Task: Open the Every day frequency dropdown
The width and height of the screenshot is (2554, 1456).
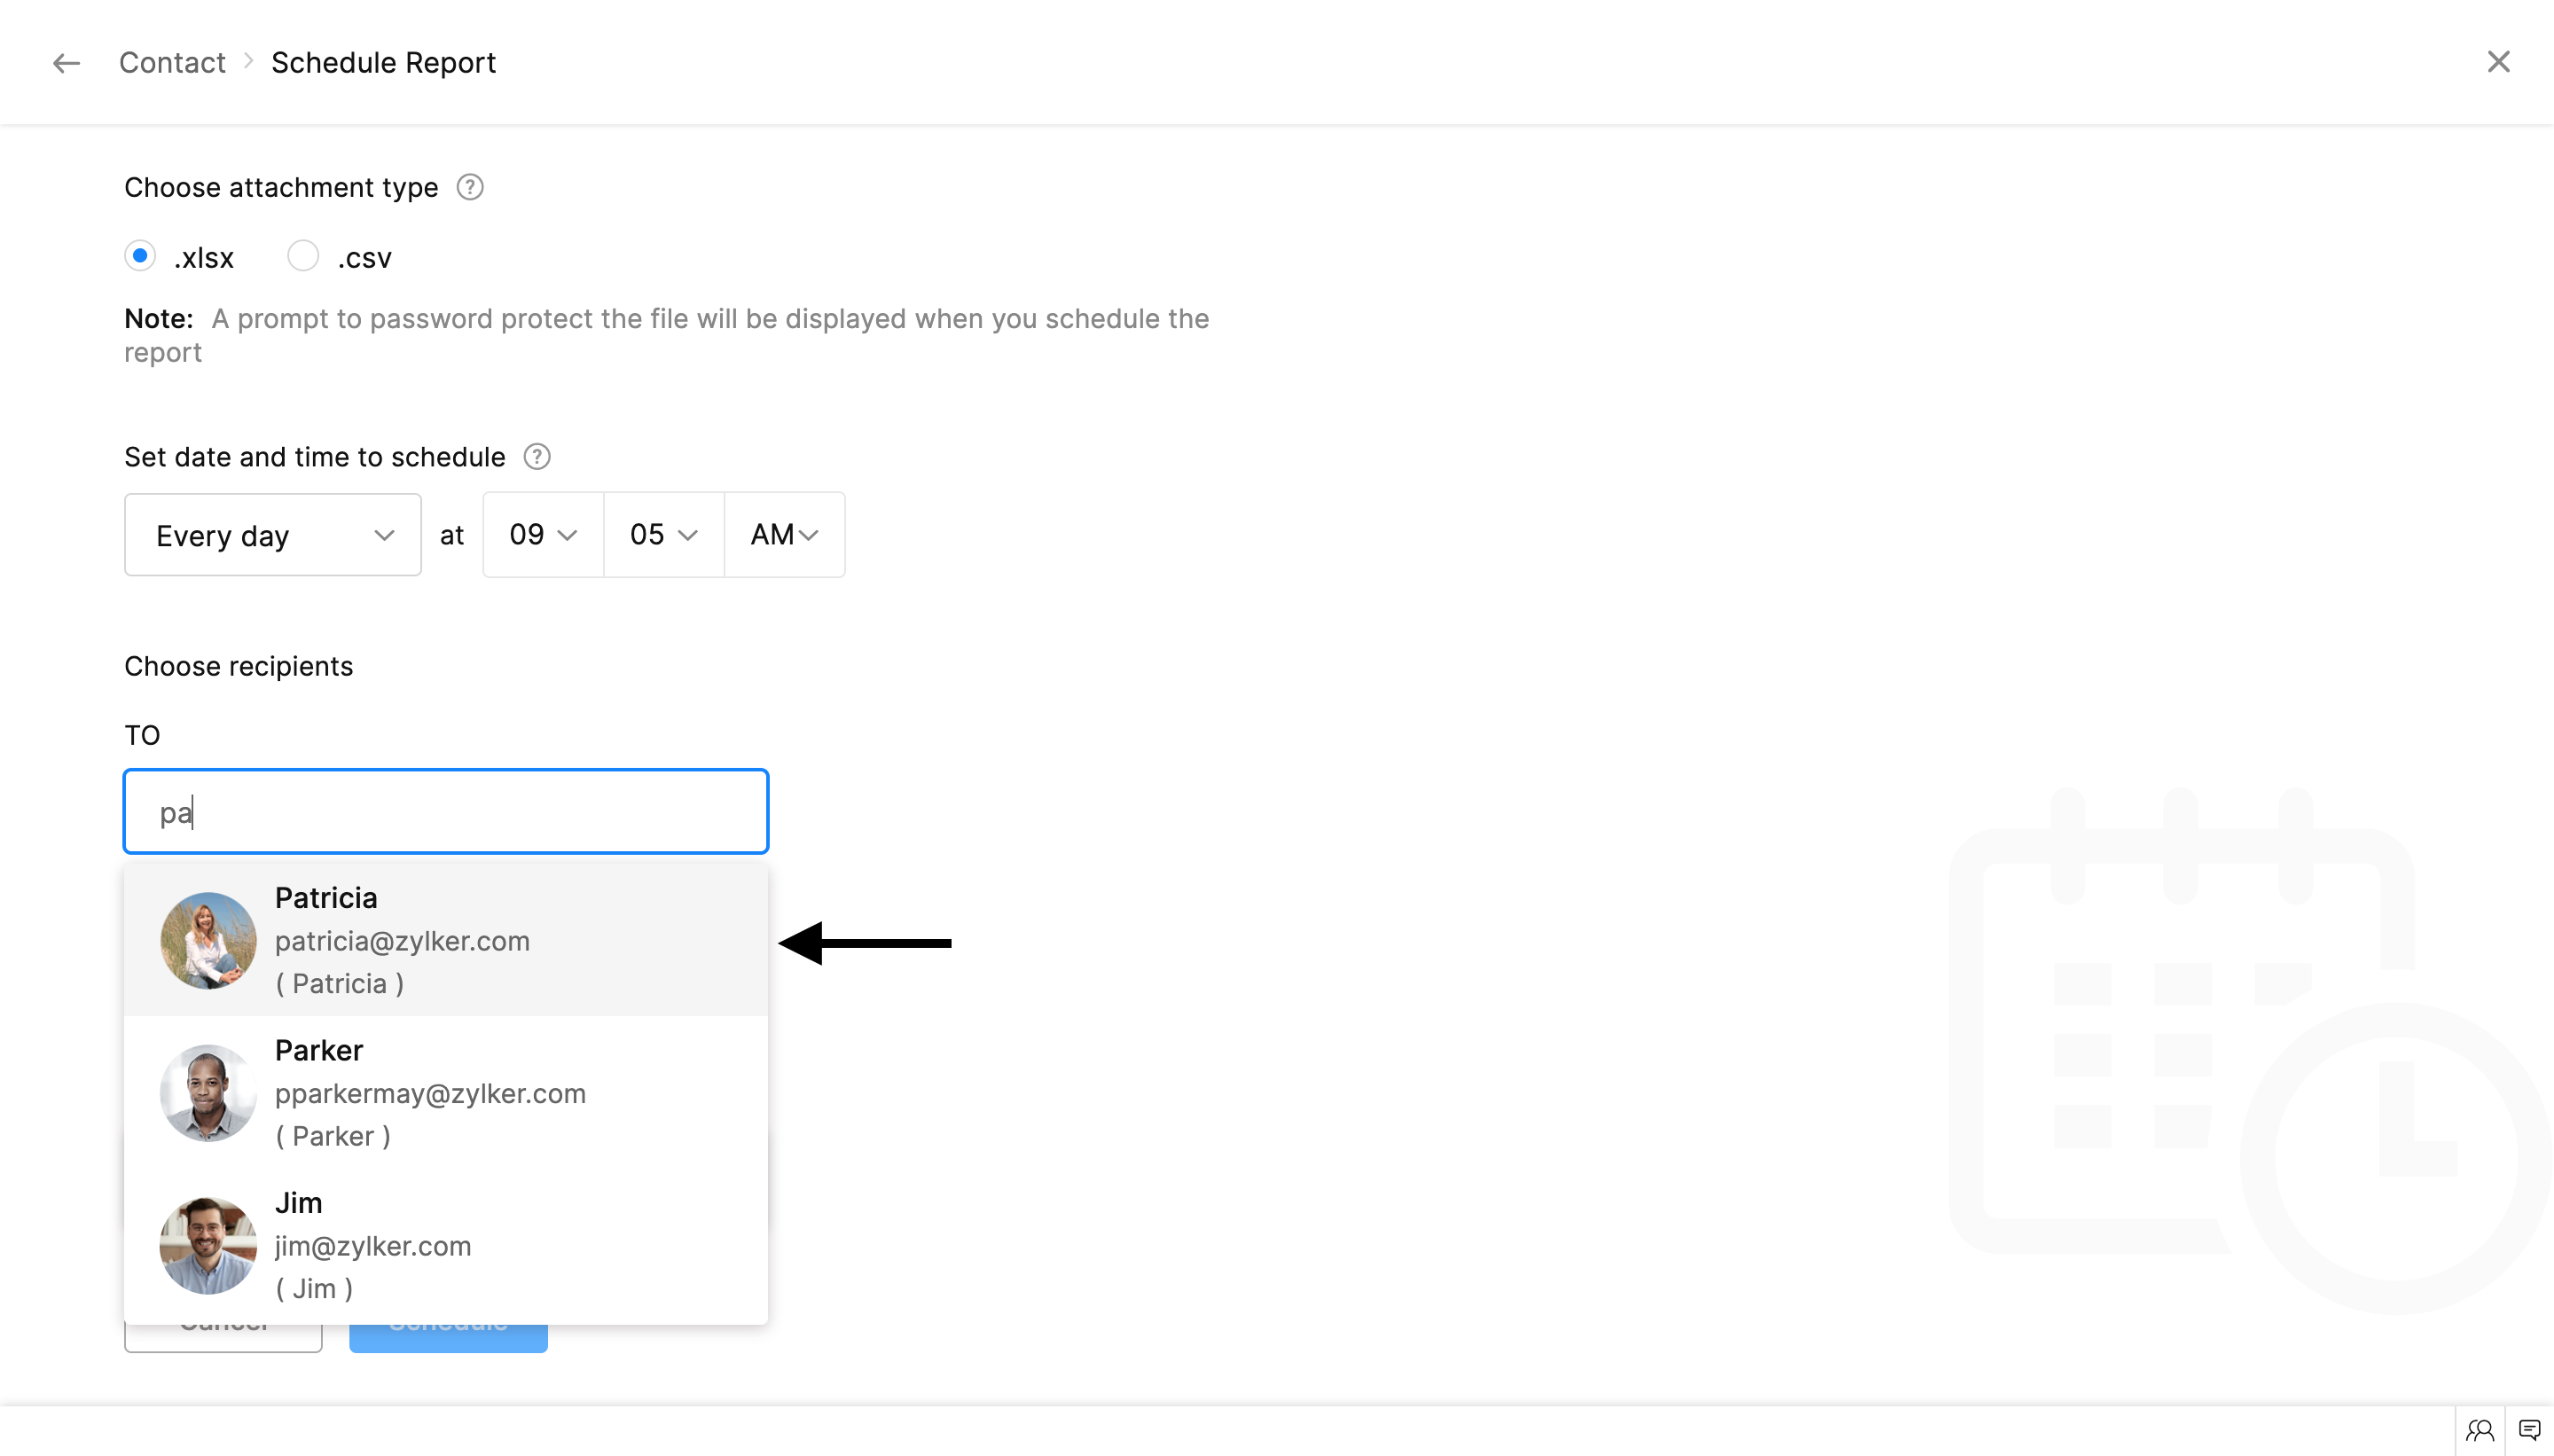Action: (272, 535)
